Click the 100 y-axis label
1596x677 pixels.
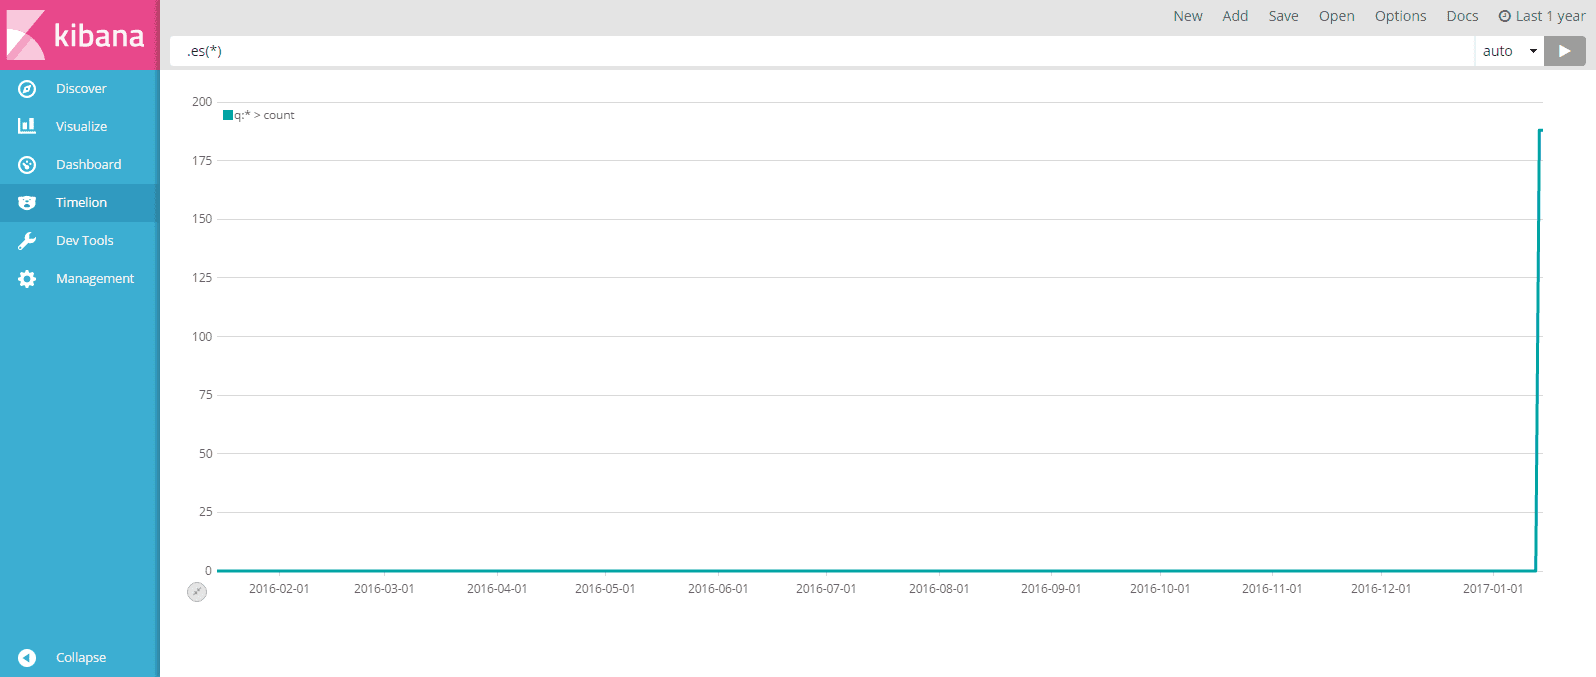[x=202, y=337]
